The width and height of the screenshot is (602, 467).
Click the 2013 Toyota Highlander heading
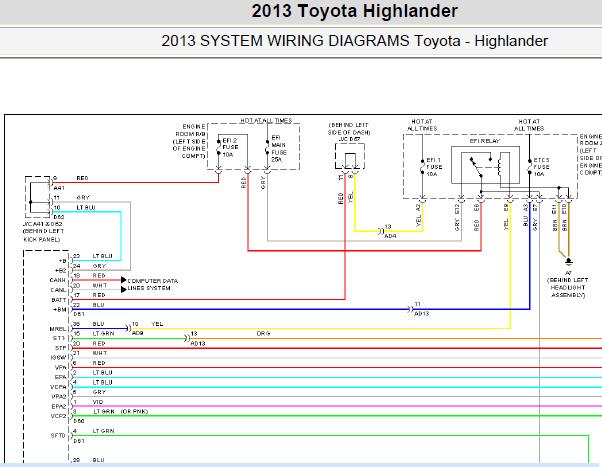pos(354,11)
